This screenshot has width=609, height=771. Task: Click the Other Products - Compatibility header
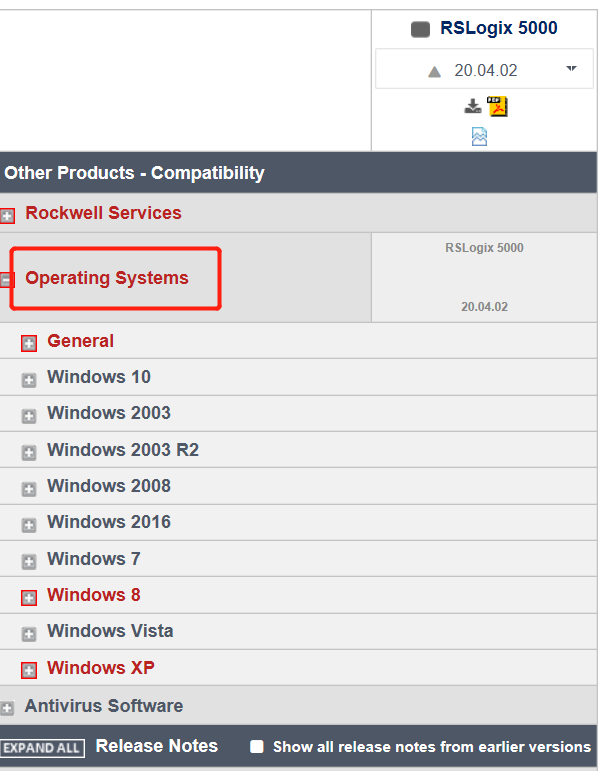pyautogui.click(x=134, y=173)
